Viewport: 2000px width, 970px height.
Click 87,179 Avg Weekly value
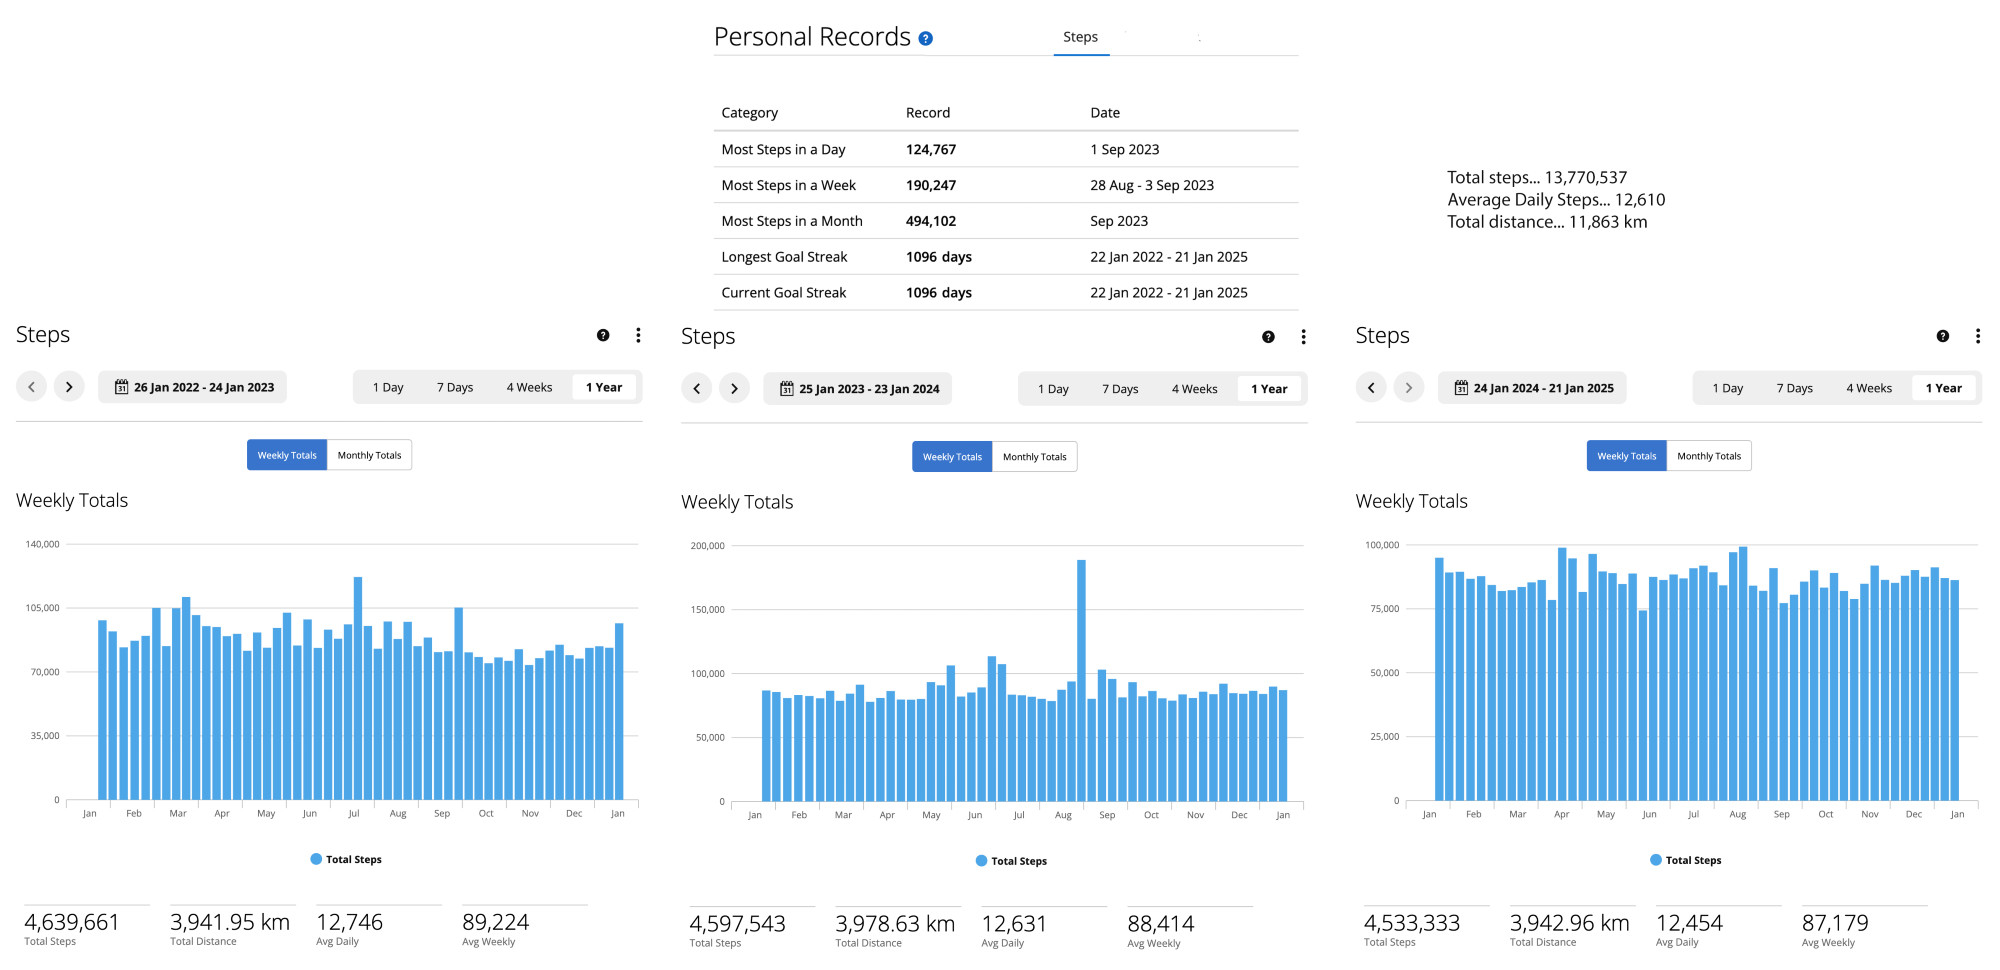click(x=1835, y=923)
